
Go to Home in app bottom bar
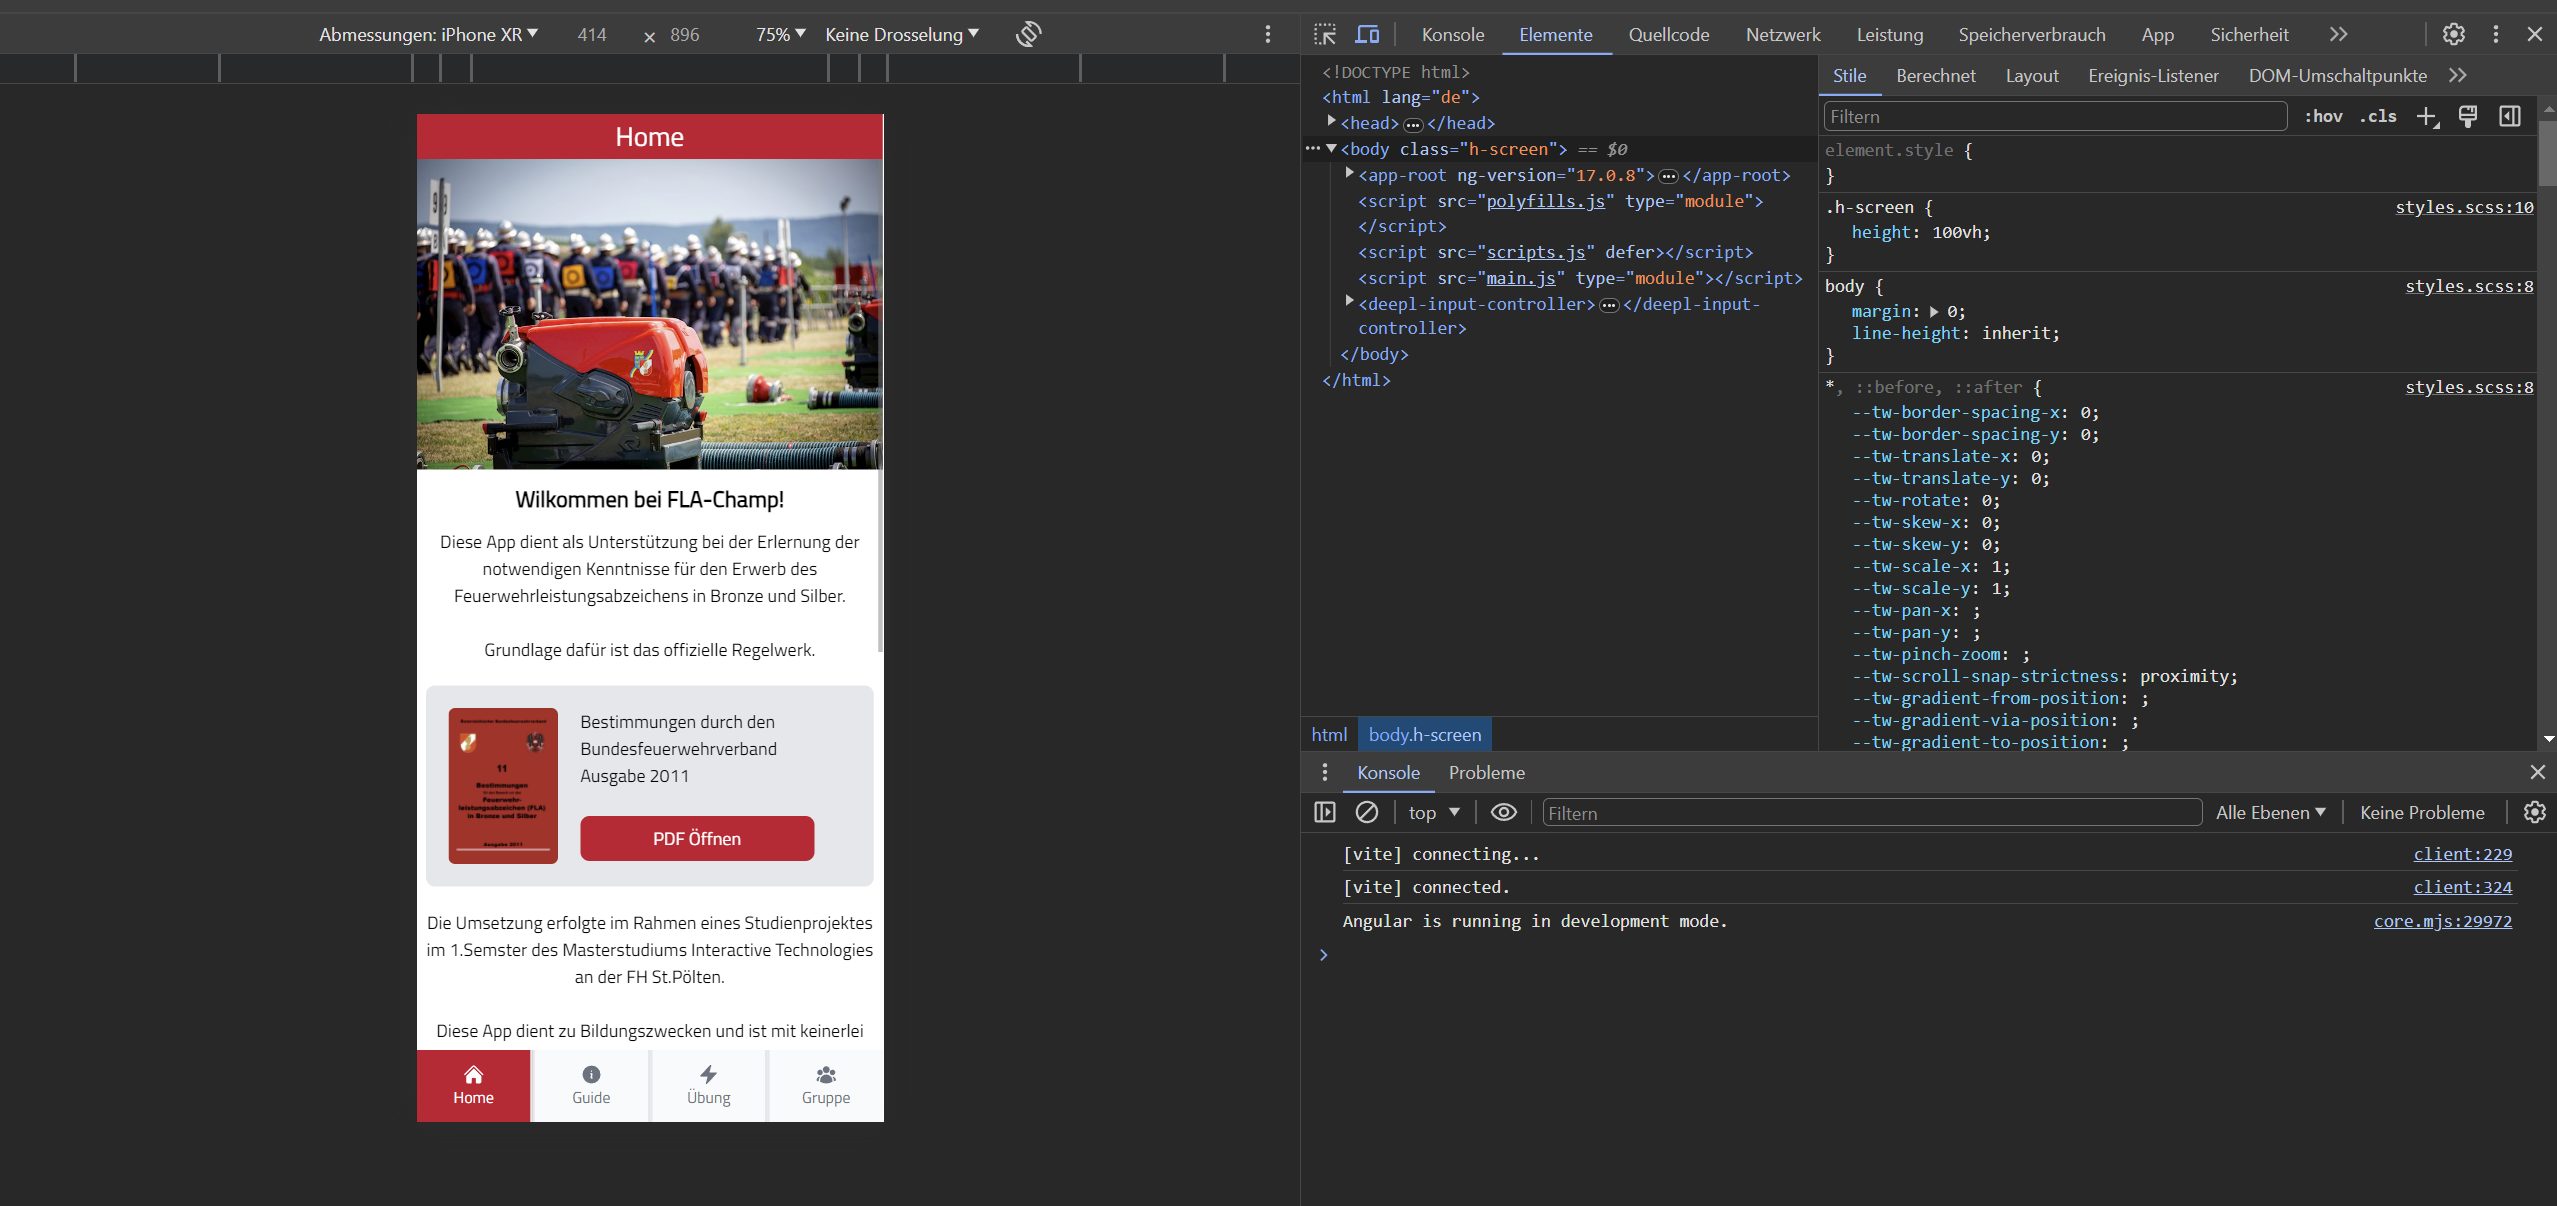(473, 1085)
